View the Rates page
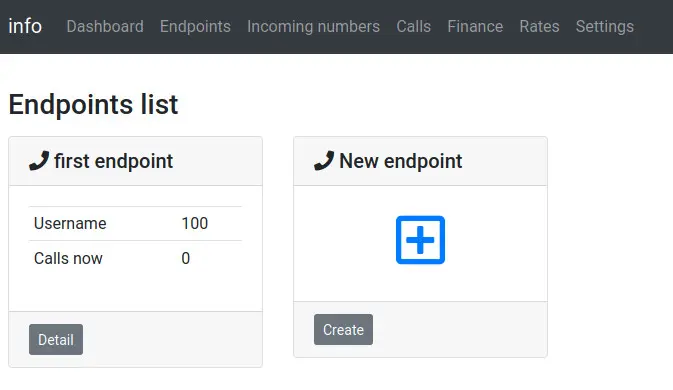The width and height of the screenshot is (673, 390). tap(540, 27)
